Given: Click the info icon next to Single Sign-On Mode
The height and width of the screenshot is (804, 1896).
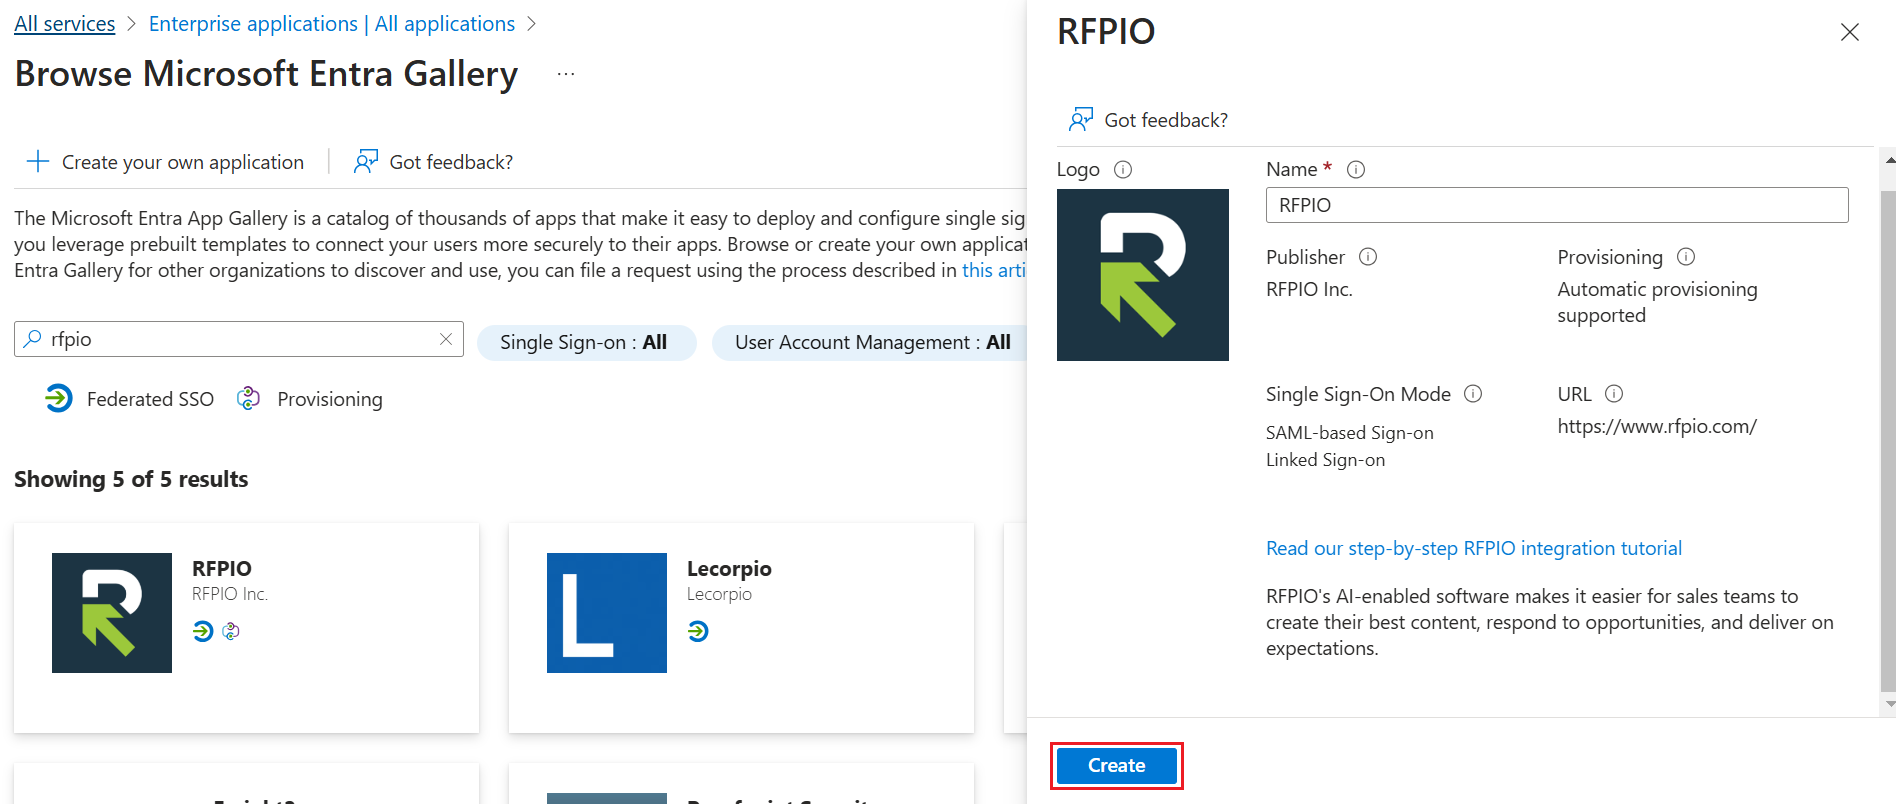Looking at the screenshot, I should pos(1473,394).
